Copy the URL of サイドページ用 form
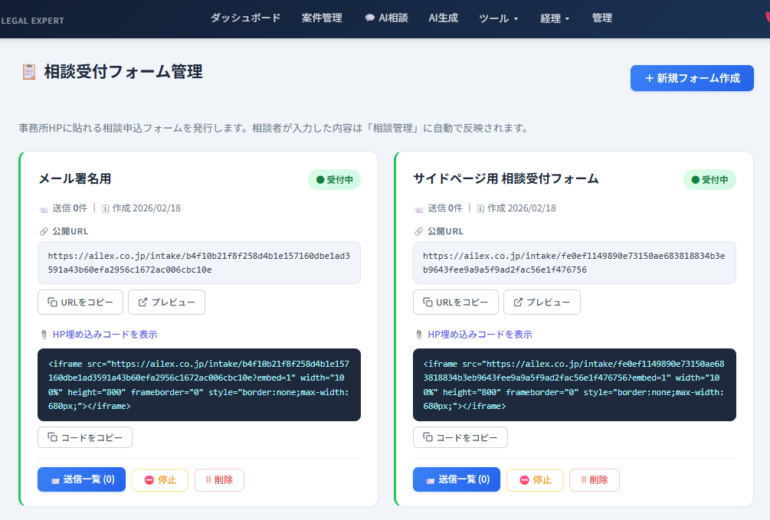 (456, 302)
